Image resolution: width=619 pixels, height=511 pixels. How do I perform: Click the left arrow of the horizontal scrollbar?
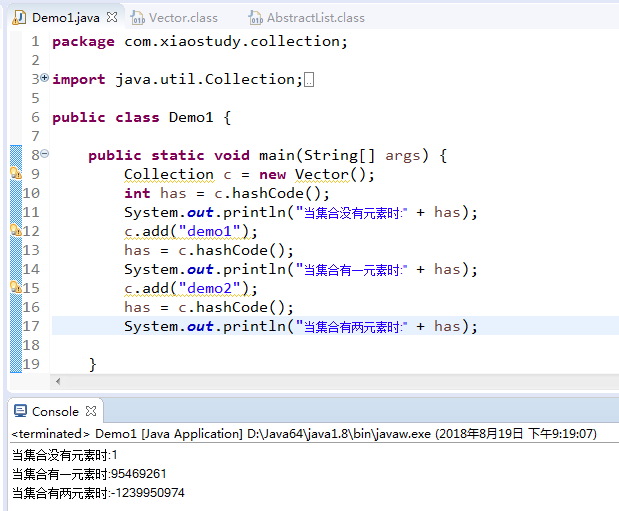click(58, 381)
